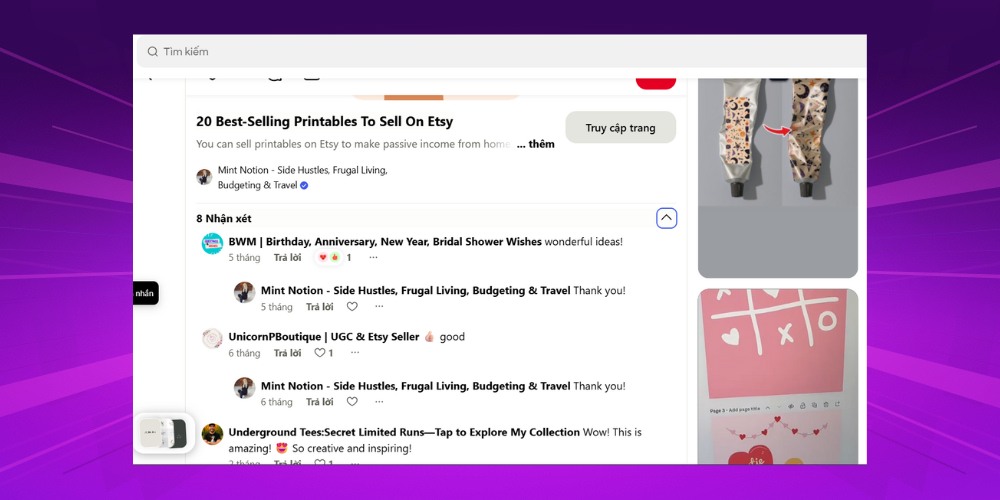Reply to the BWM wonderful ideas comment
Screen dimensions: 1000x500
point(288,258)
